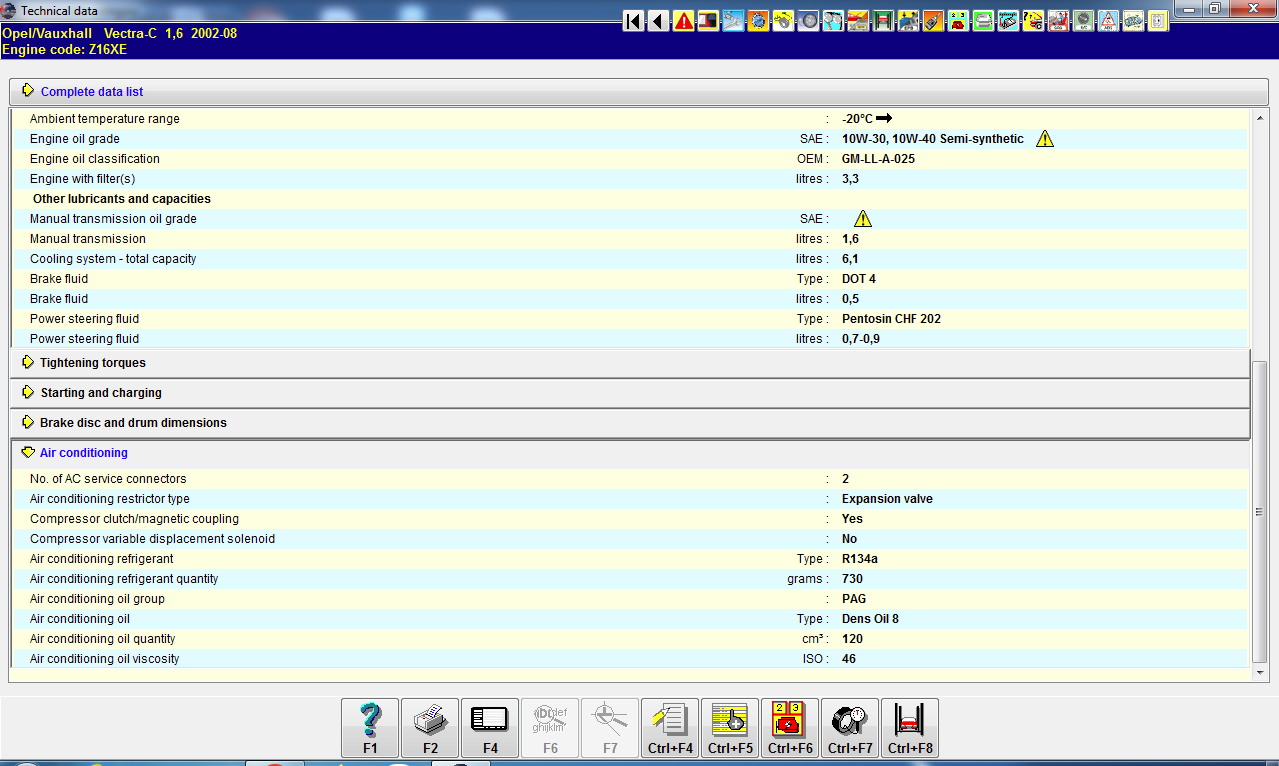Click the R134a refrigerant value
Image resolution: width=1279 pixels, height=766 pixels.
[x=860, y=559]
